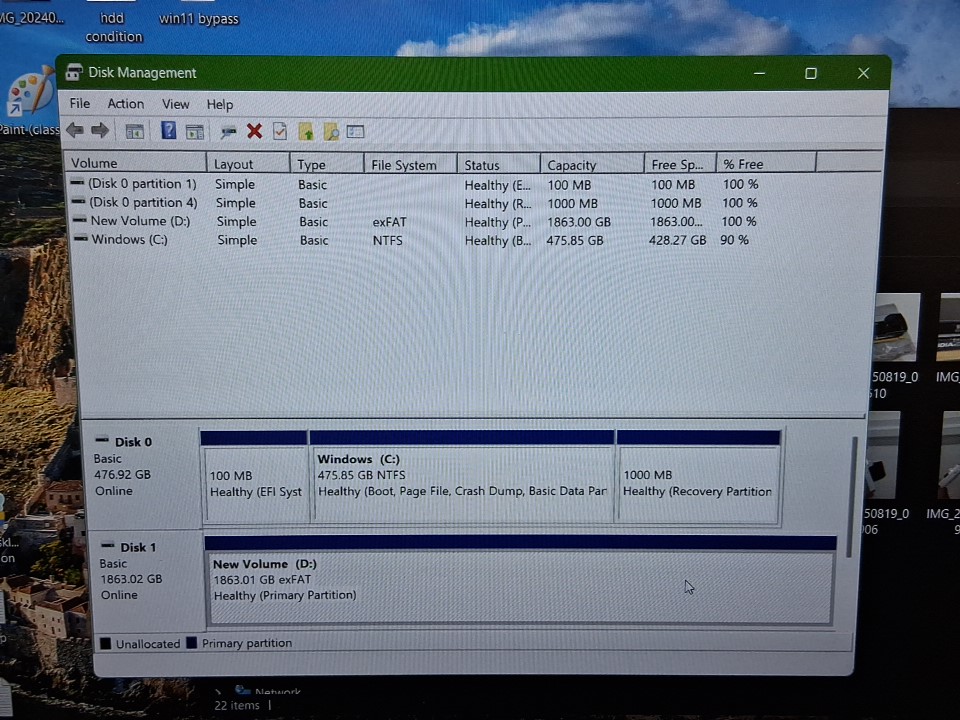Open Help via the blue question-mark icon

click(x=168, y=130)
